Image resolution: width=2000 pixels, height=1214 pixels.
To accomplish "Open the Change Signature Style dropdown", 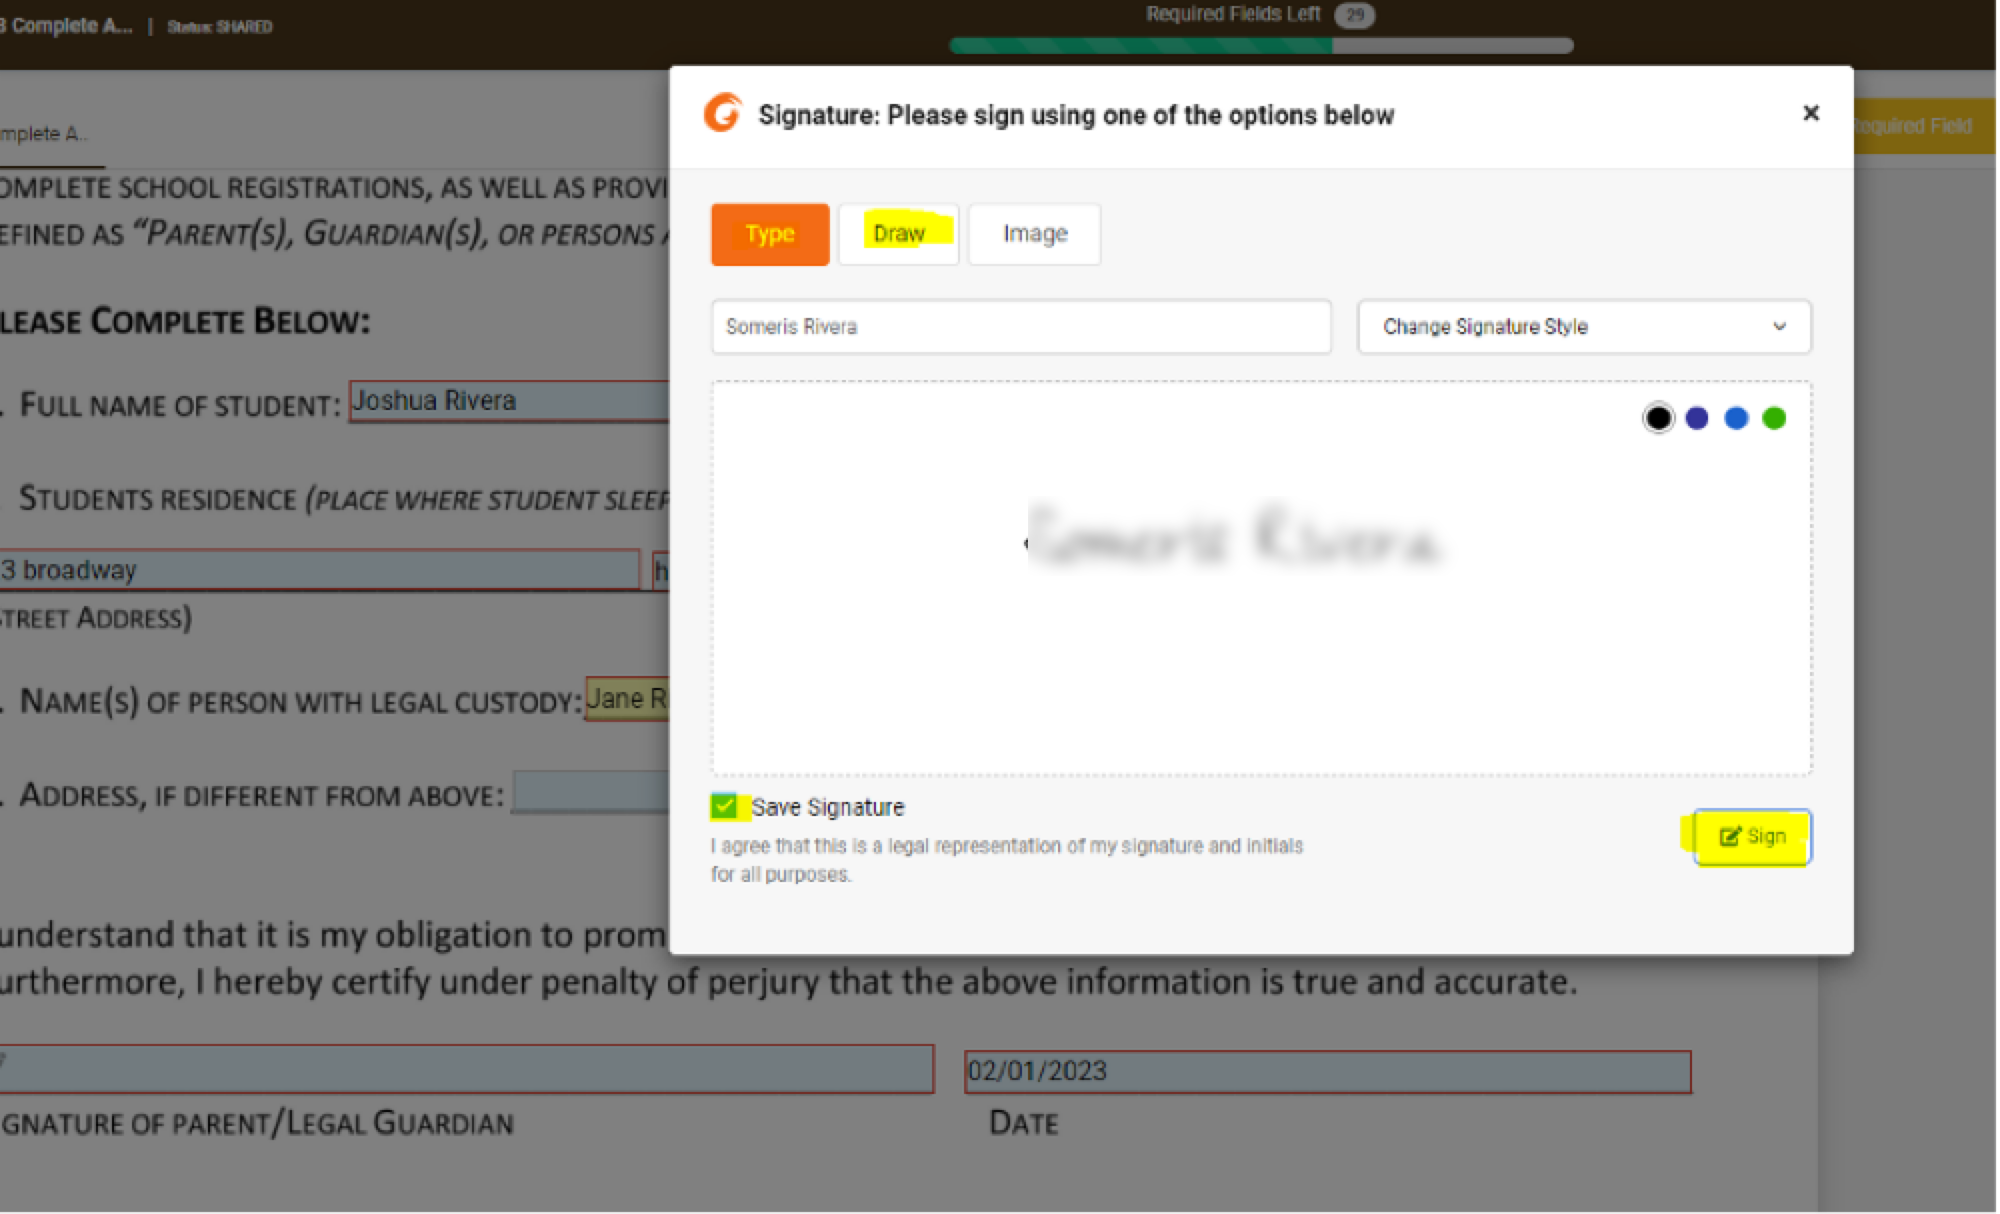I will 1583,326.
